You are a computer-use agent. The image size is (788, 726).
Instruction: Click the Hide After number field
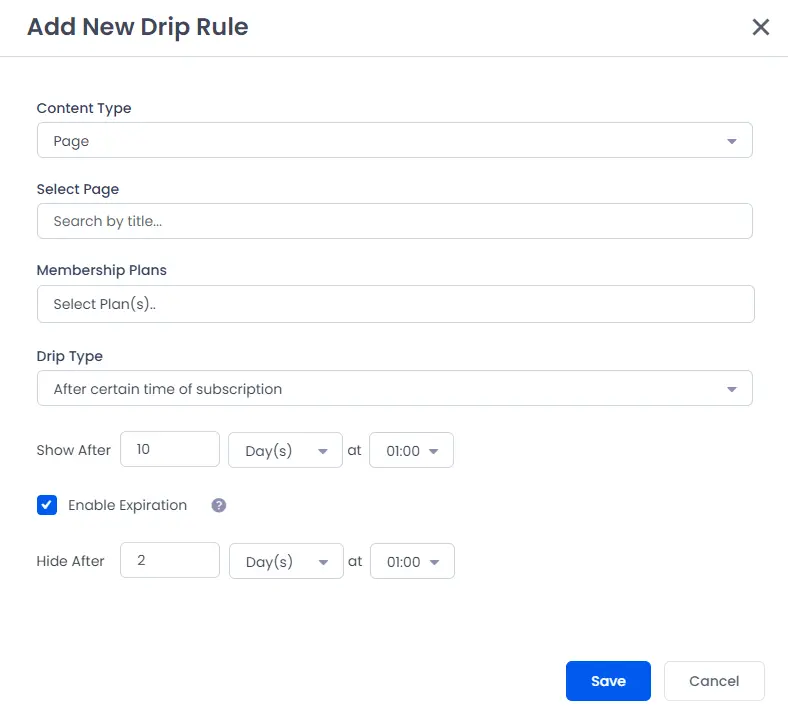169,561
